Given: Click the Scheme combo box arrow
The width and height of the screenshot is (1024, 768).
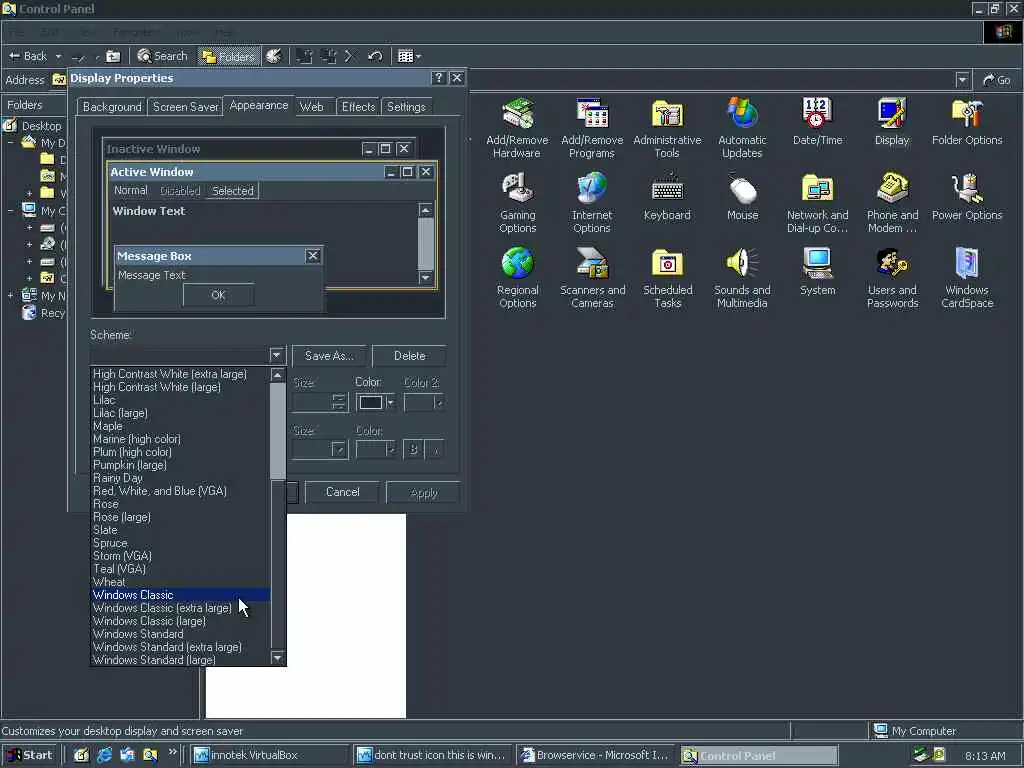Looking at the screenshot, I should pos(277,355).
